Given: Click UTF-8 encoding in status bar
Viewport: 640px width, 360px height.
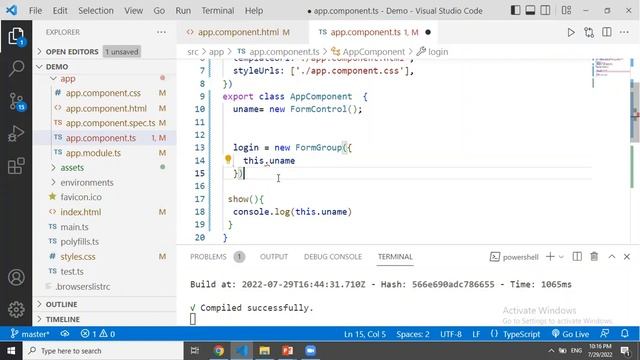Looking at the screenshot, I should 451,334.
